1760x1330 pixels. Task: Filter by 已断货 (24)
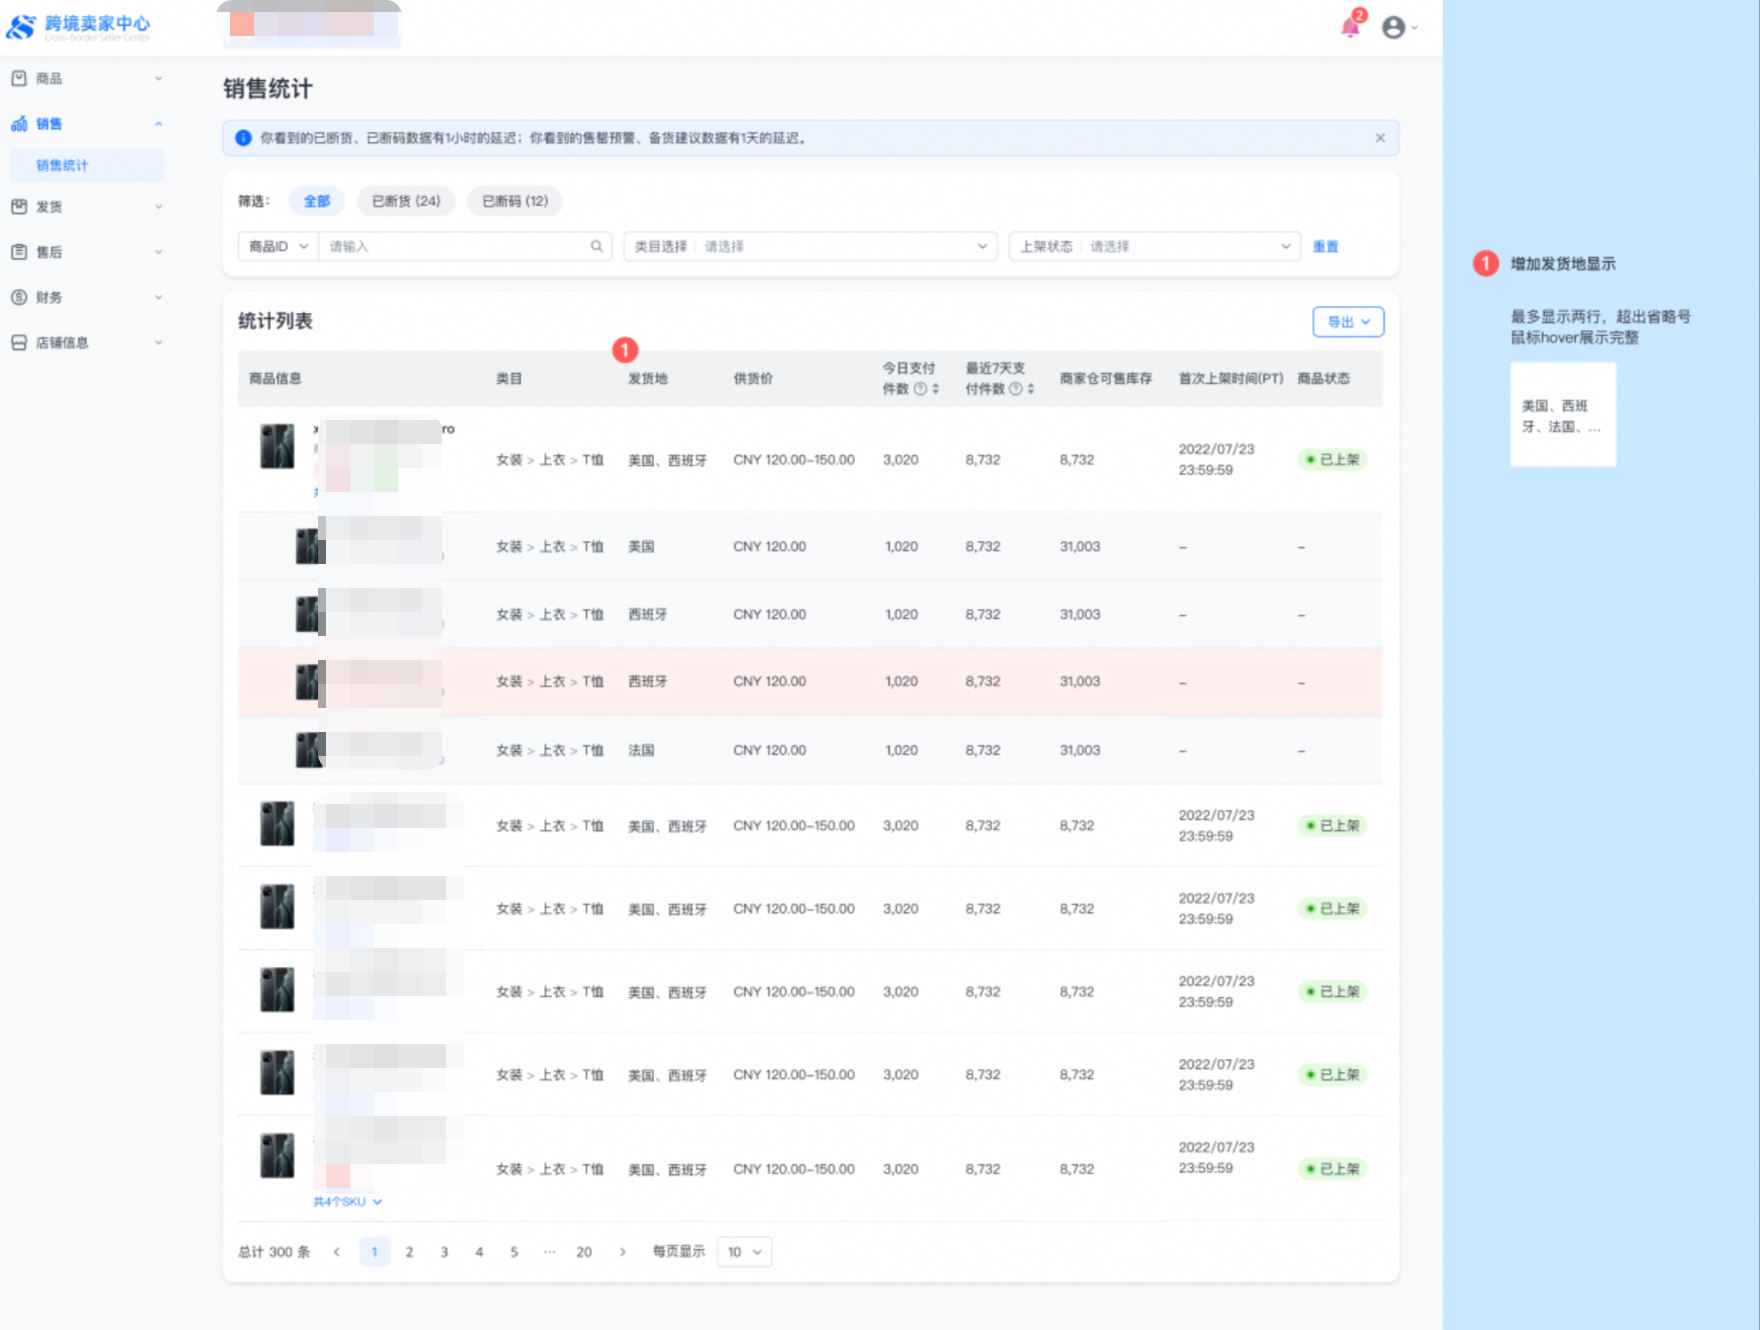click(x=406, y=201)
